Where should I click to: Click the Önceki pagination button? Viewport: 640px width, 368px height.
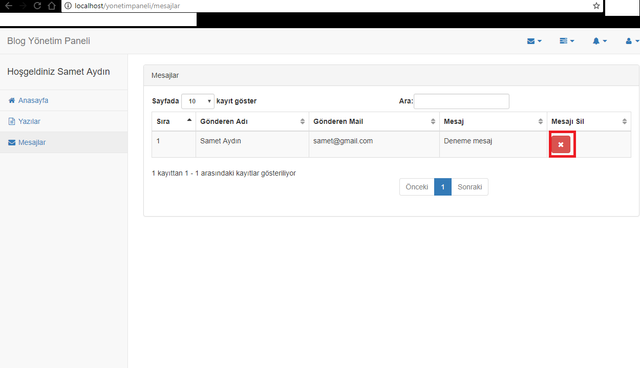click(x=417, y=187)
